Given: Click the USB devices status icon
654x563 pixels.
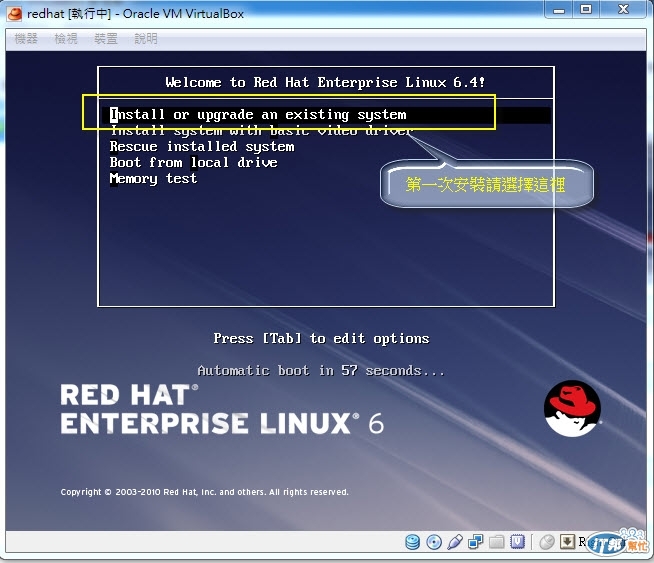Looking at the screenshot, I should point(455,542).
